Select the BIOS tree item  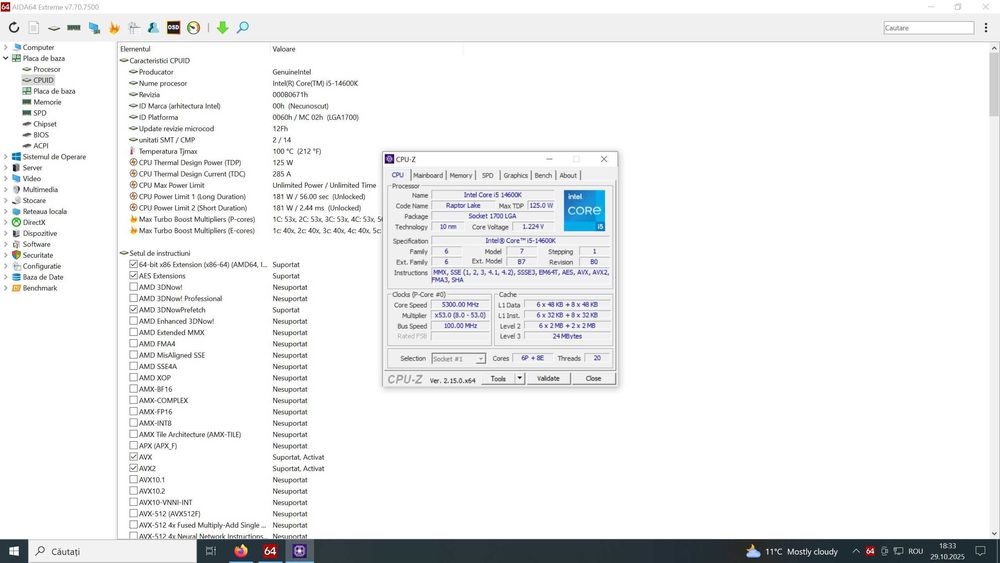point(41,135)
